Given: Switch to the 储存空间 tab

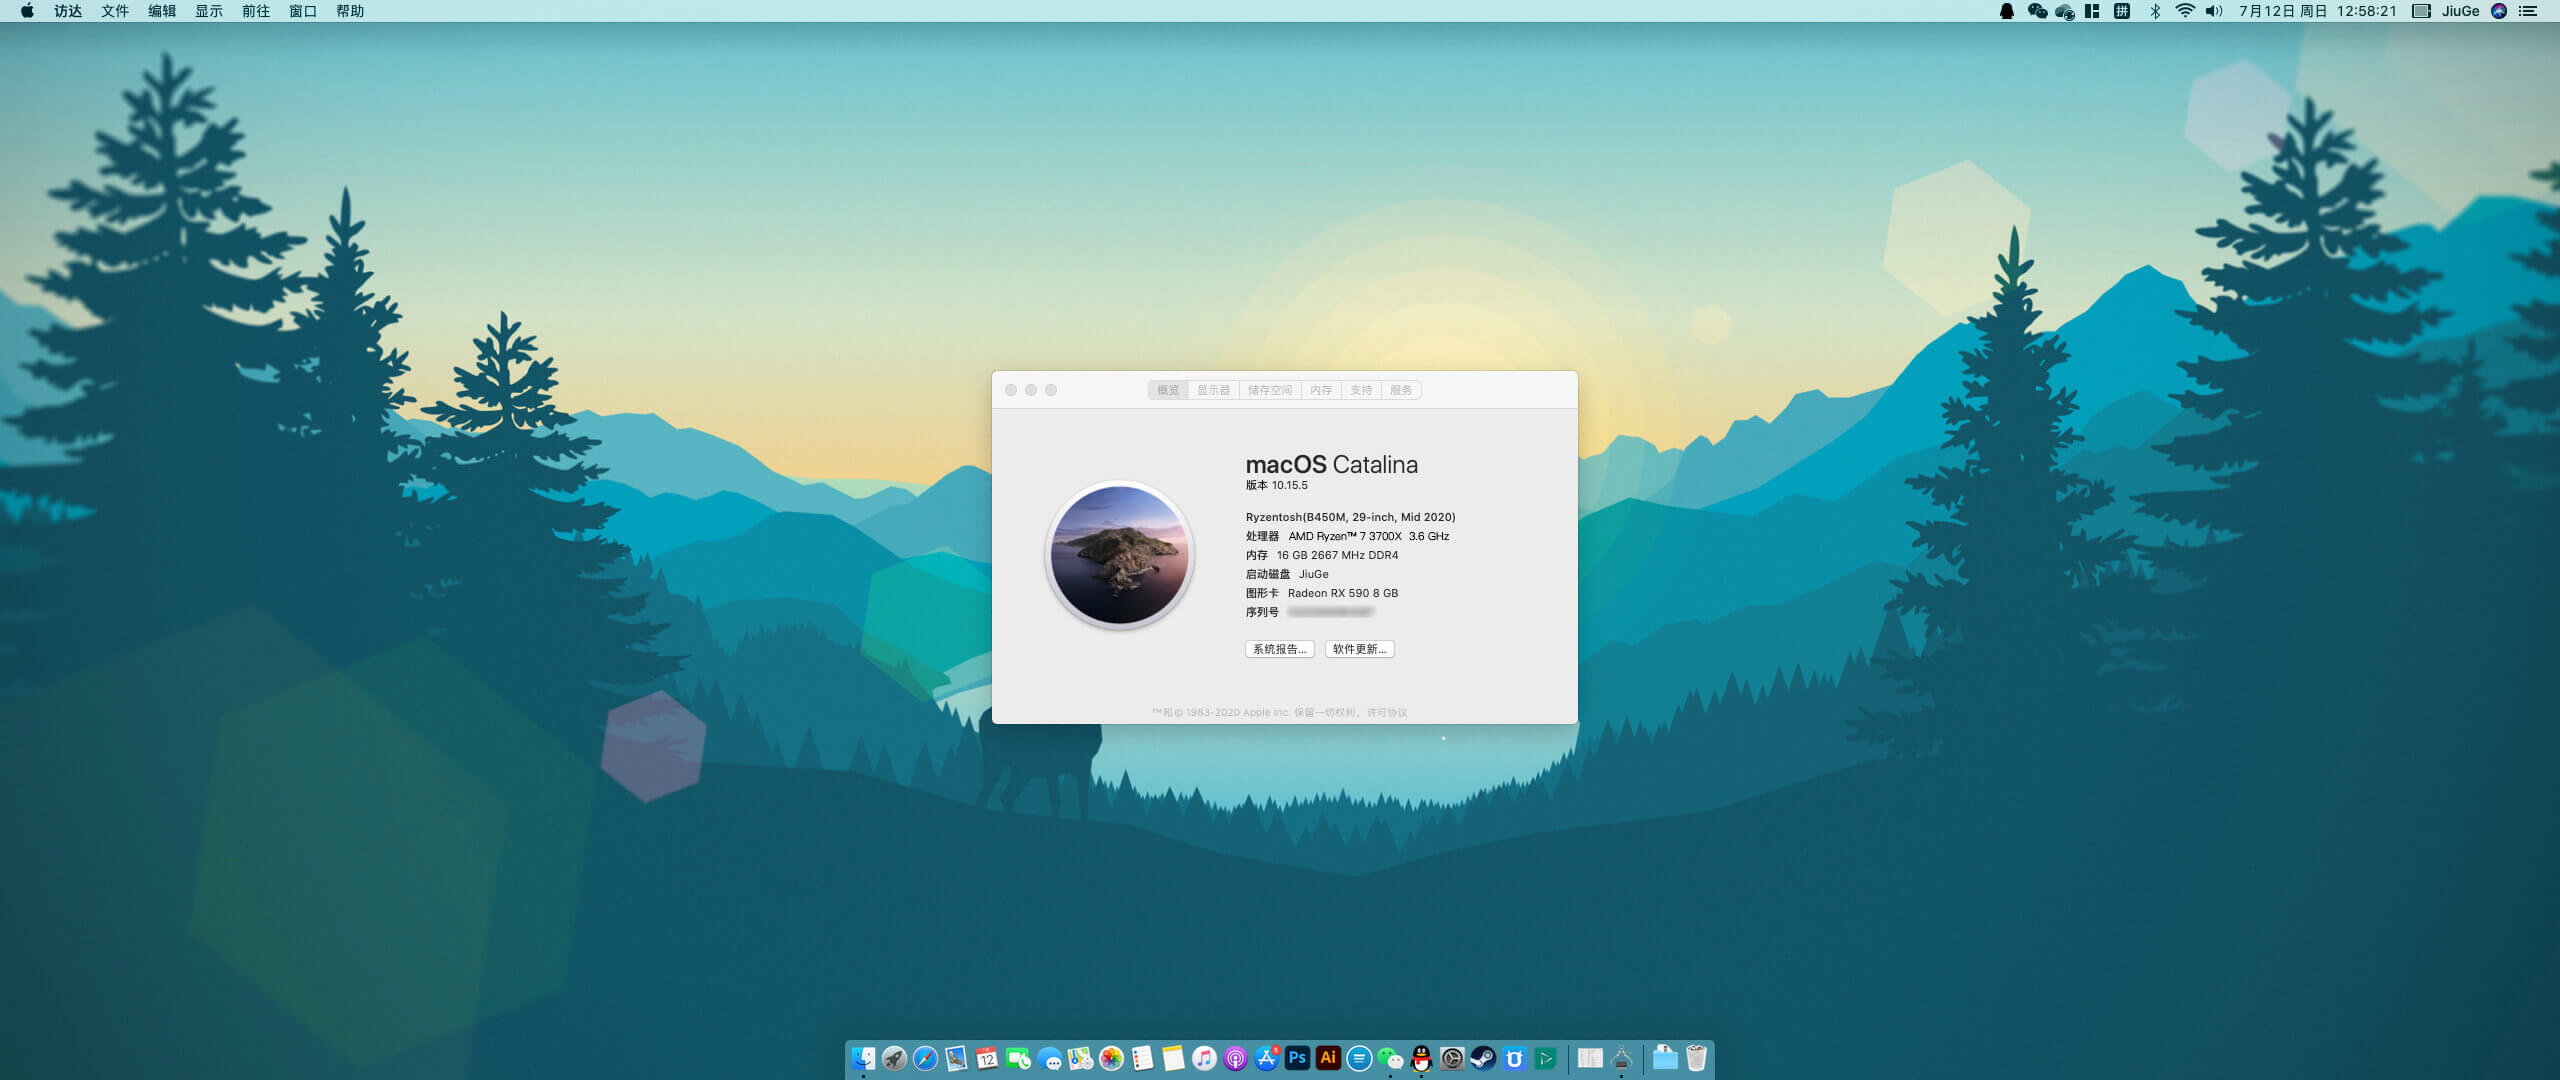Looking at the screenshot, I should coord(1269,390).
